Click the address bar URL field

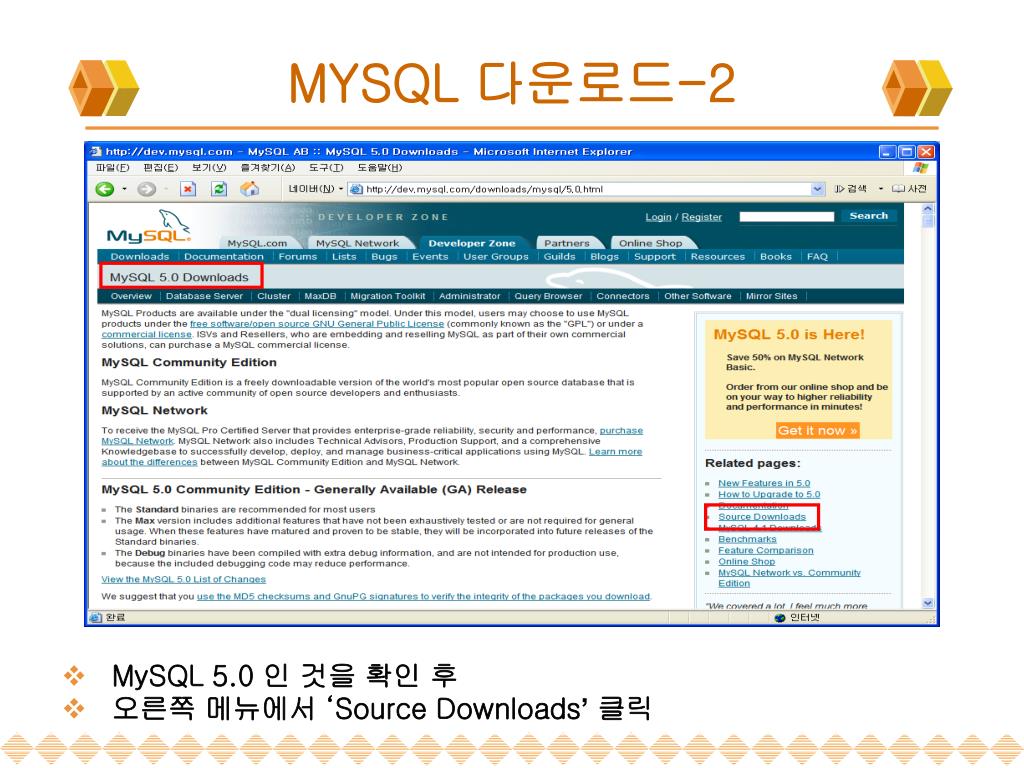[x=586, y=189]
